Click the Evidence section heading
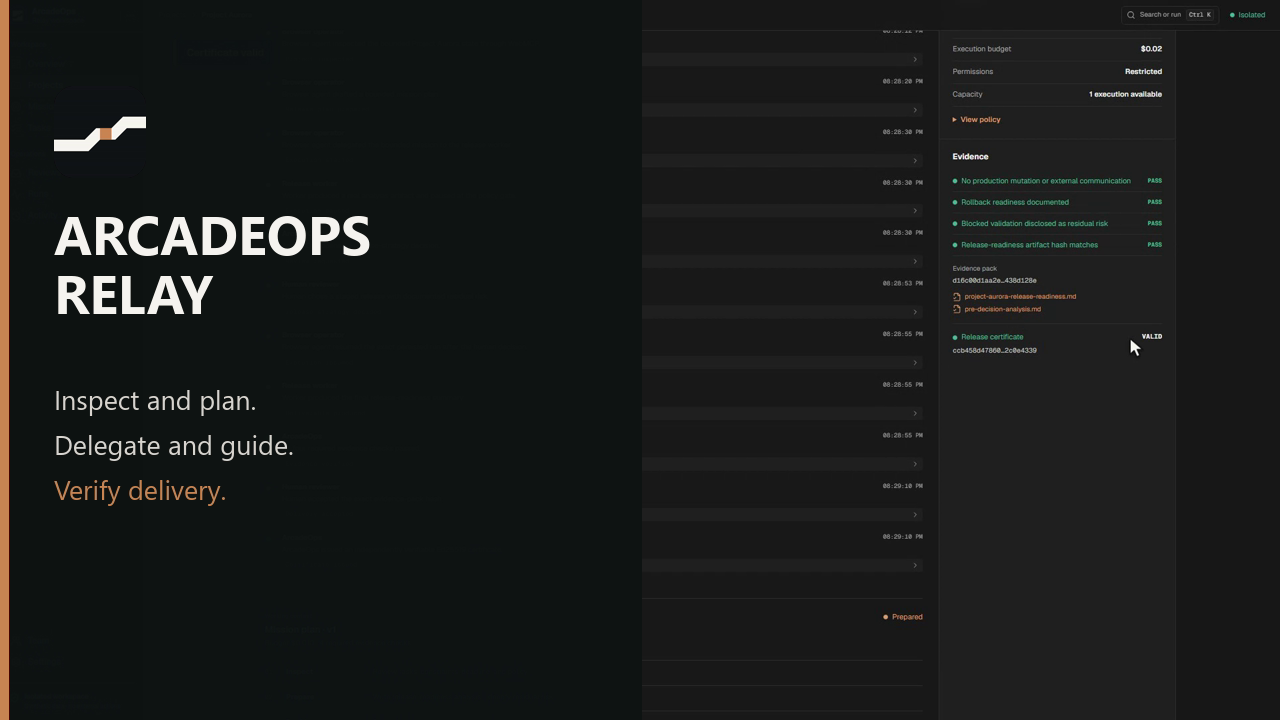 (970, 157)
